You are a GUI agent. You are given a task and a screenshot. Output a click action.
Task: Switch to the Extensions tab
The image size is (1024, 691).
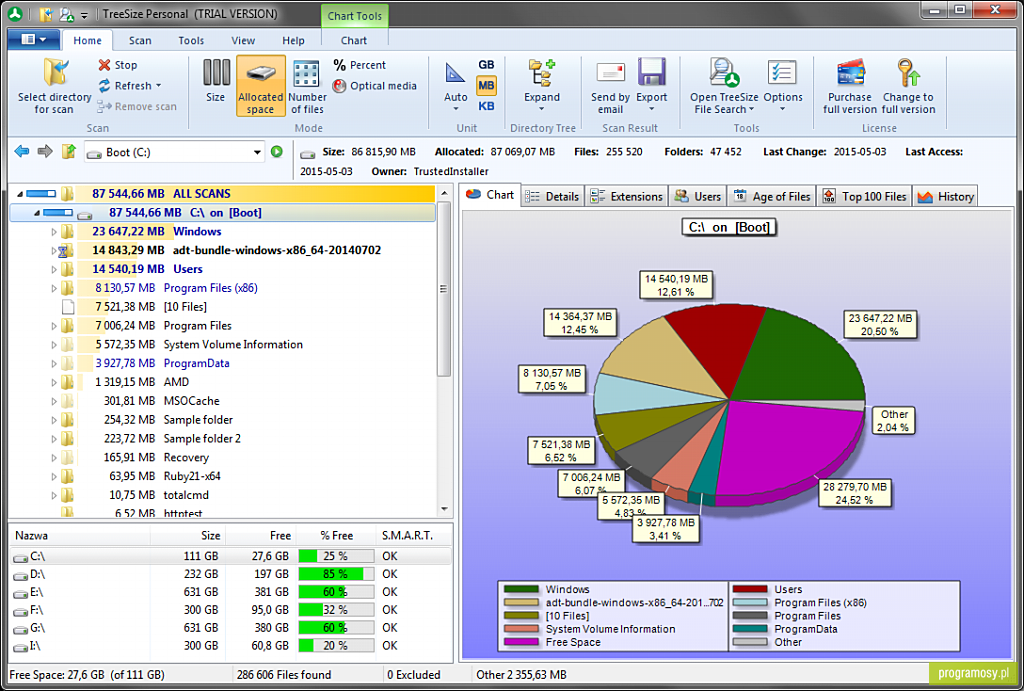(627, 197)
